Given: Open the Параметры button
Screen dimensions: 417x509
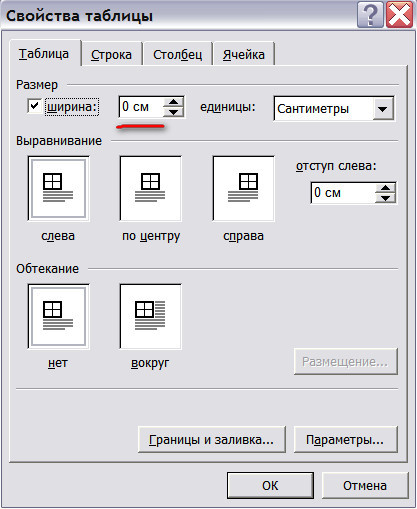Looking at the screenshot, I should 346,439.
